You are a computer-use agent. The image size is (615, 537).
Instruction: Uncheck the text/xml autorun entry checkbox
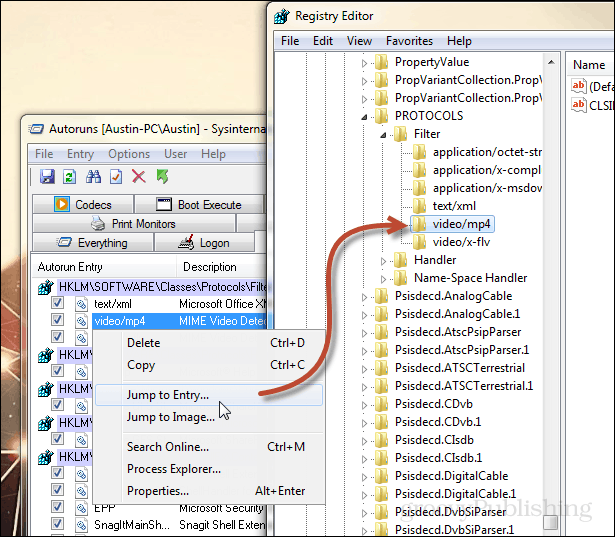57,302
